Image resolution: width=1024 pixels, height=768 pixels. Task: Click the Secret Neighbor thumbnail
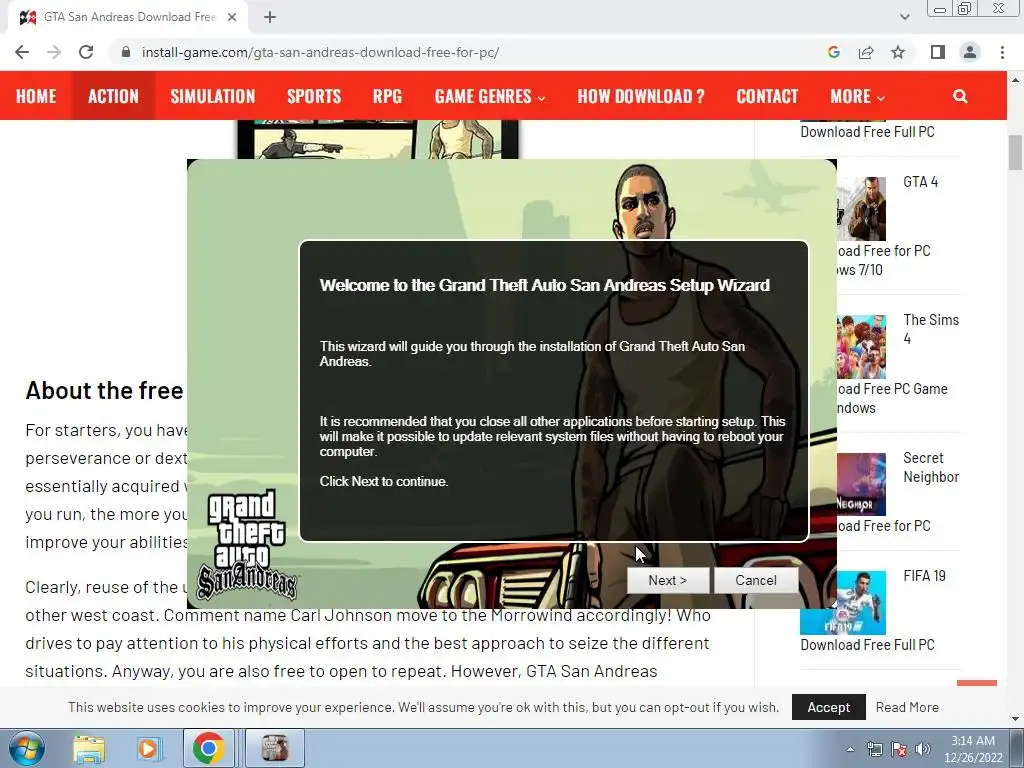(862, 485)
